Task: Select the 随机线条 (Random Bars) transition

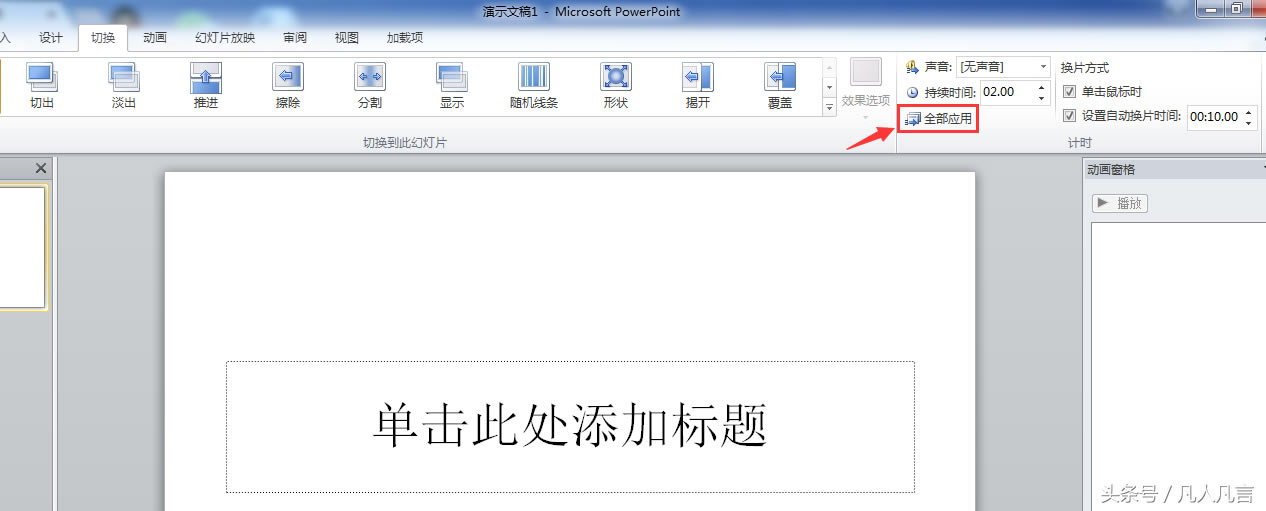Action: point(534,85)
